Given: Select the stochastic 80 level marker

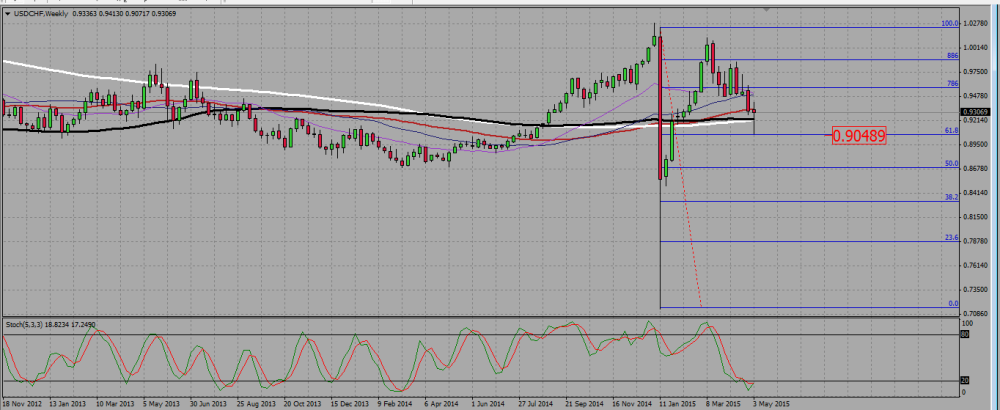Looking at the screenshot, I should tap(965, 333).
